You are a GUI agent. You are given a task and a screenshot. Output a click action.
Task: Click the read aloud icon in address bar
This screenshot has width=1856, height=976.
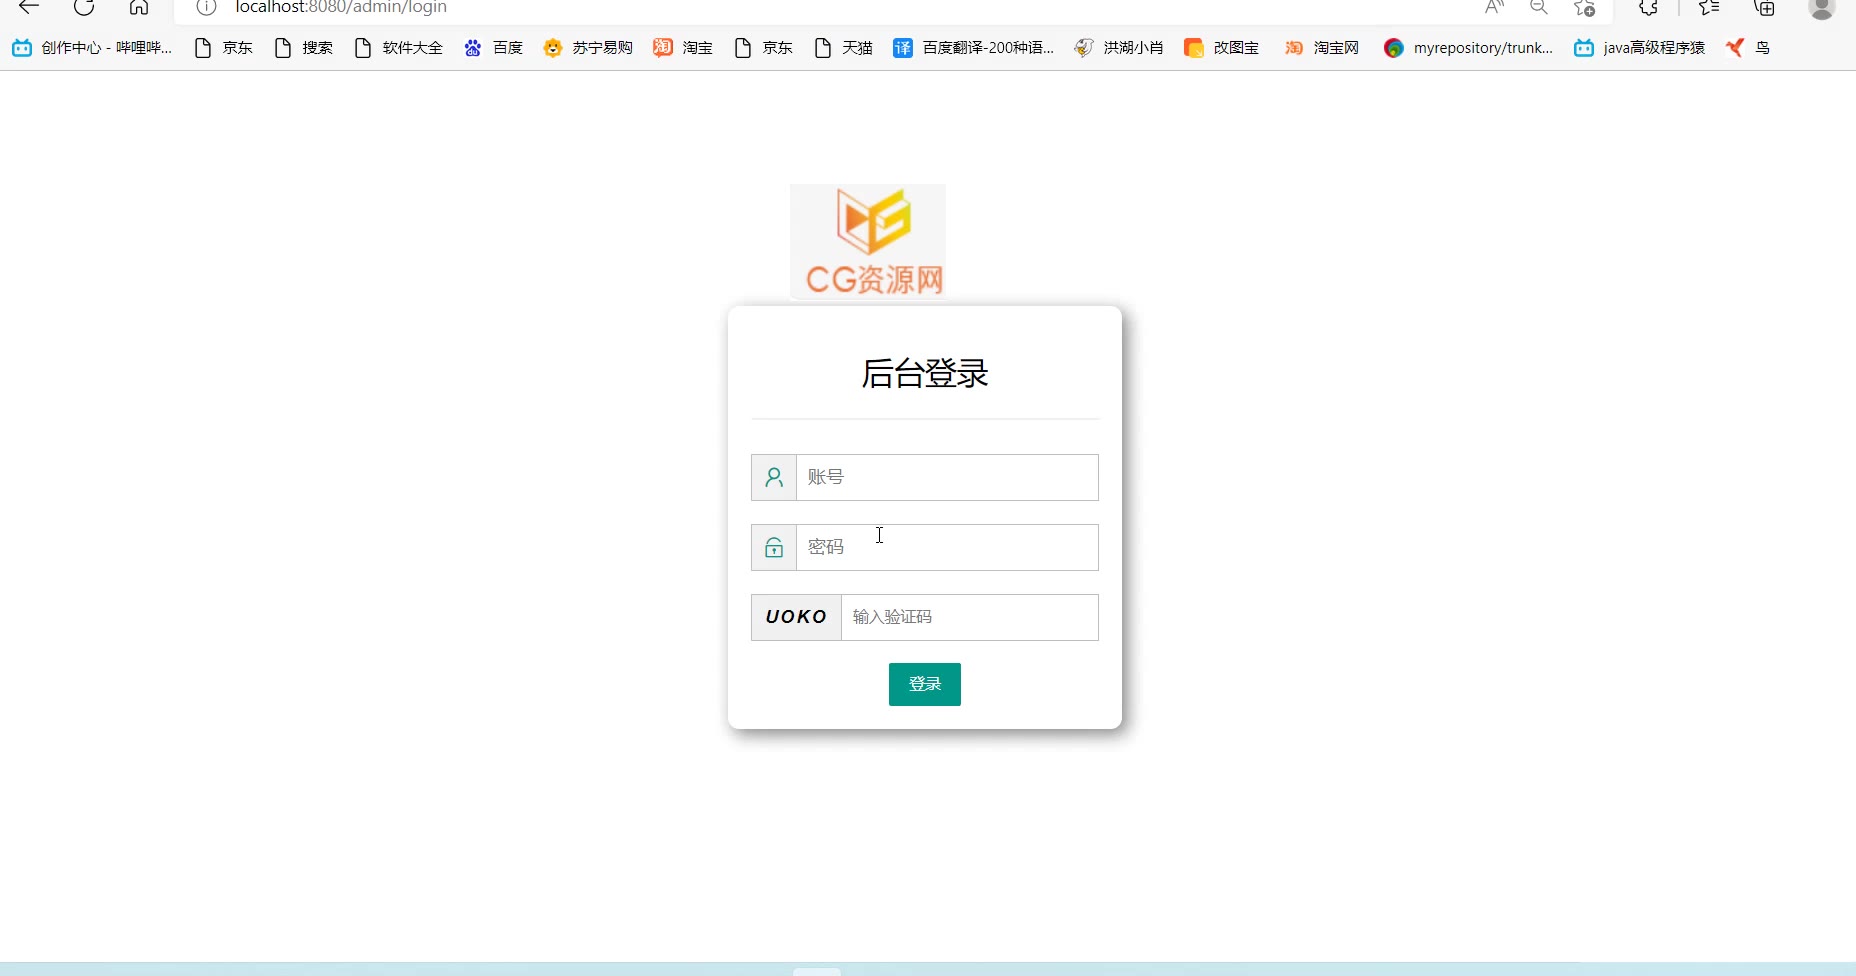coord(1494,7)
